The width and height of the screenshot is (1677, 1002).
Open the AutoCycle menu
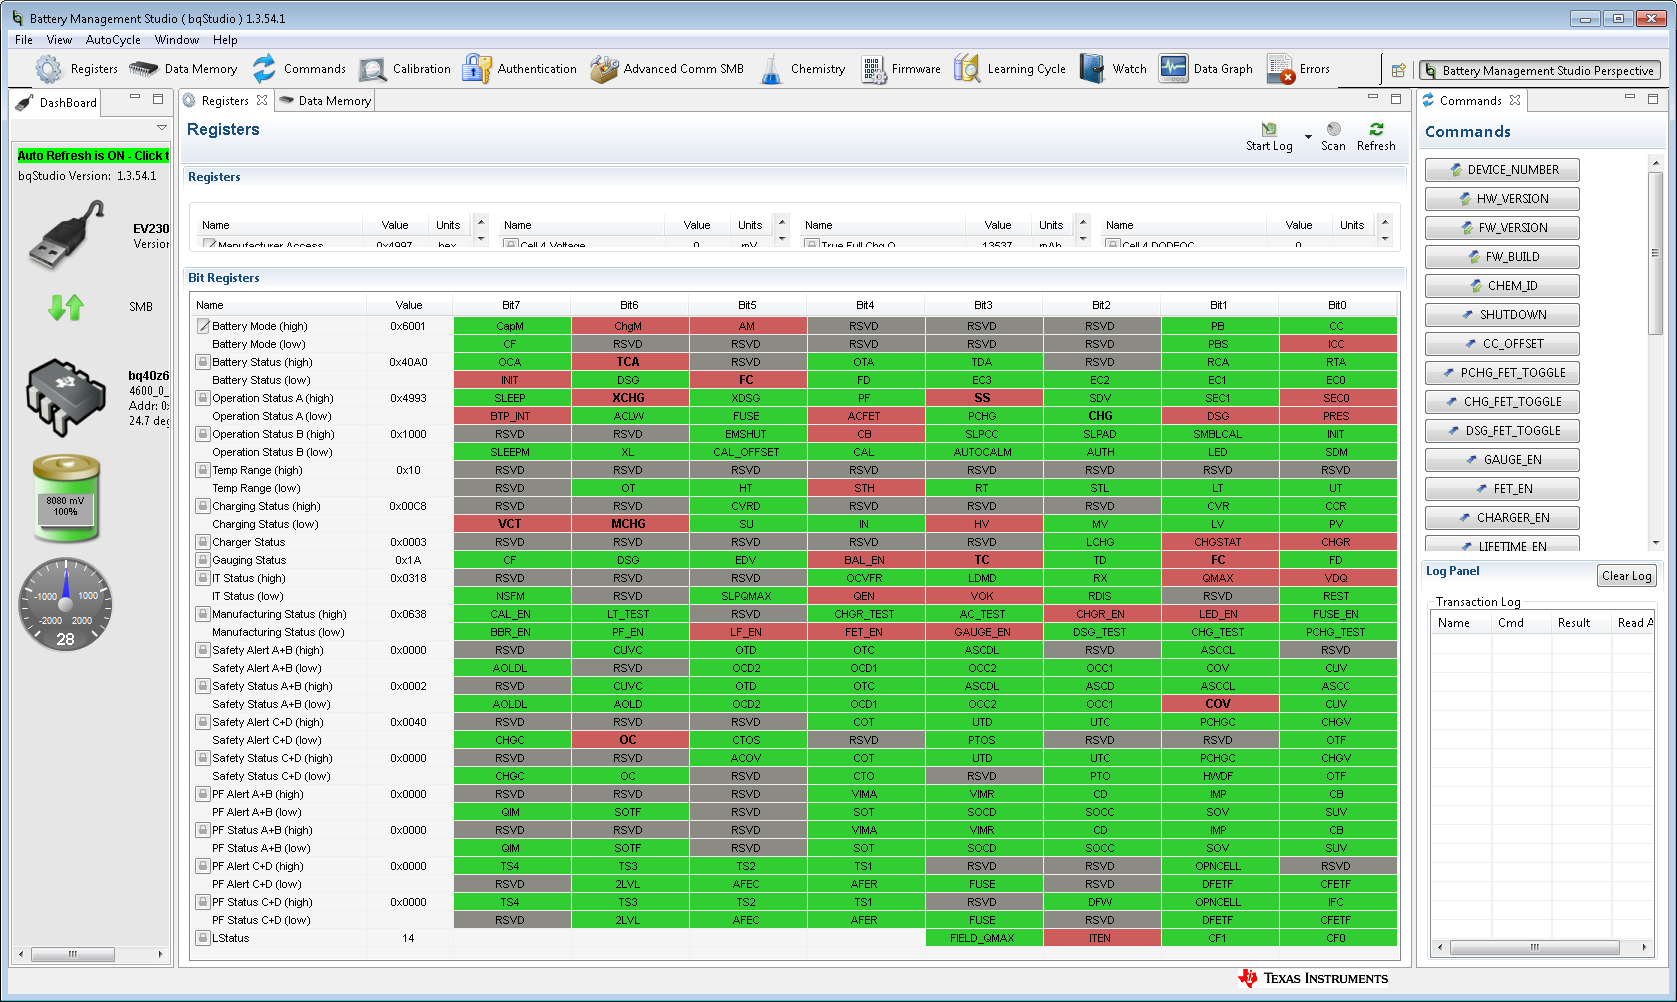[x=113, y=40]
